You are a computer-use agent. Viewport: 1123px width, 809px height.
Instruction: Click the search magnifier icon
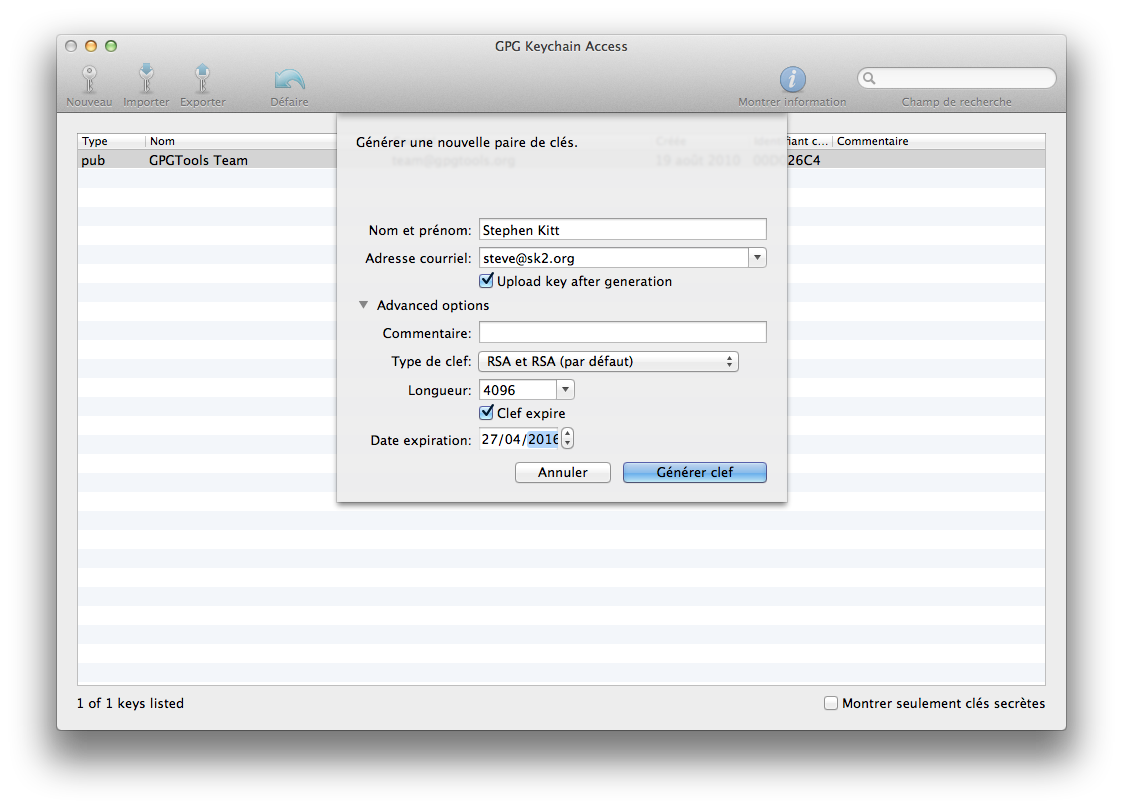(870, 78)
